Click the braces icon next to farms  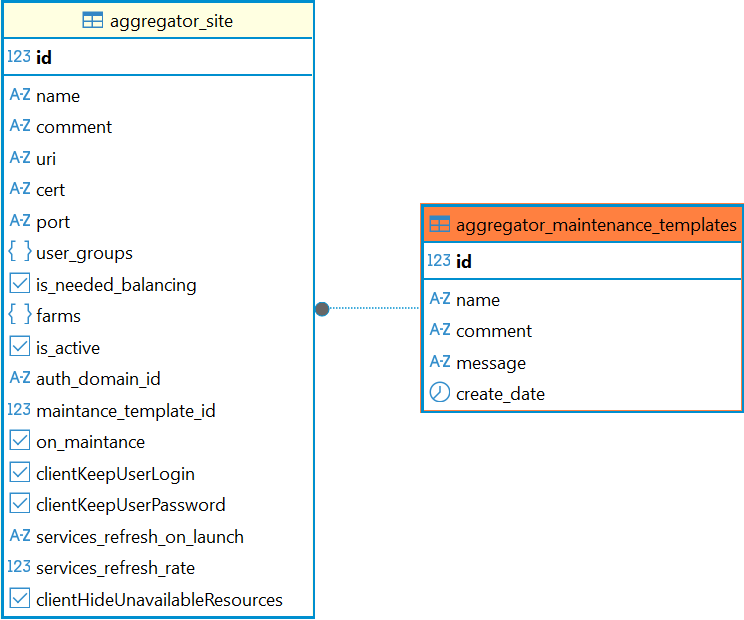[x=20, y=315]
